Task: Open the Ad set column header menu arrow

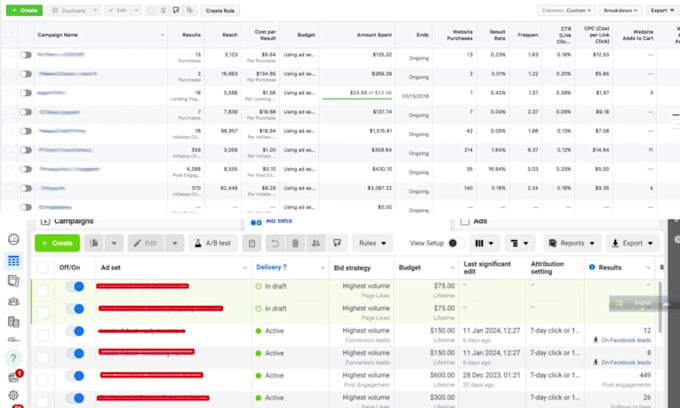Action: tap(245, 268)
